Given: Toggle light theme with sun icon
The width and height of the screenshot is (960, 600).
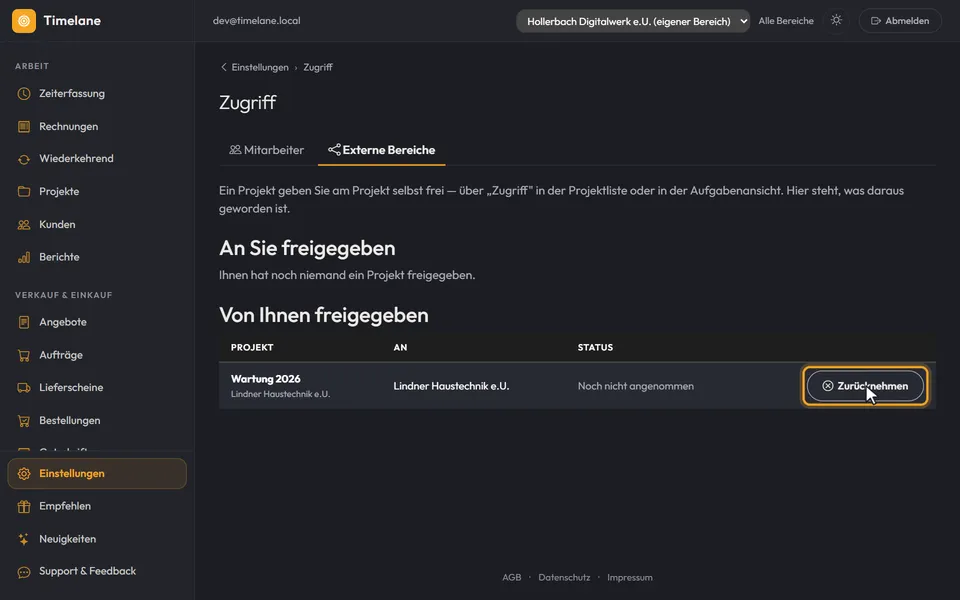Looking at the screenshot, I should click(x=836, y=20).
